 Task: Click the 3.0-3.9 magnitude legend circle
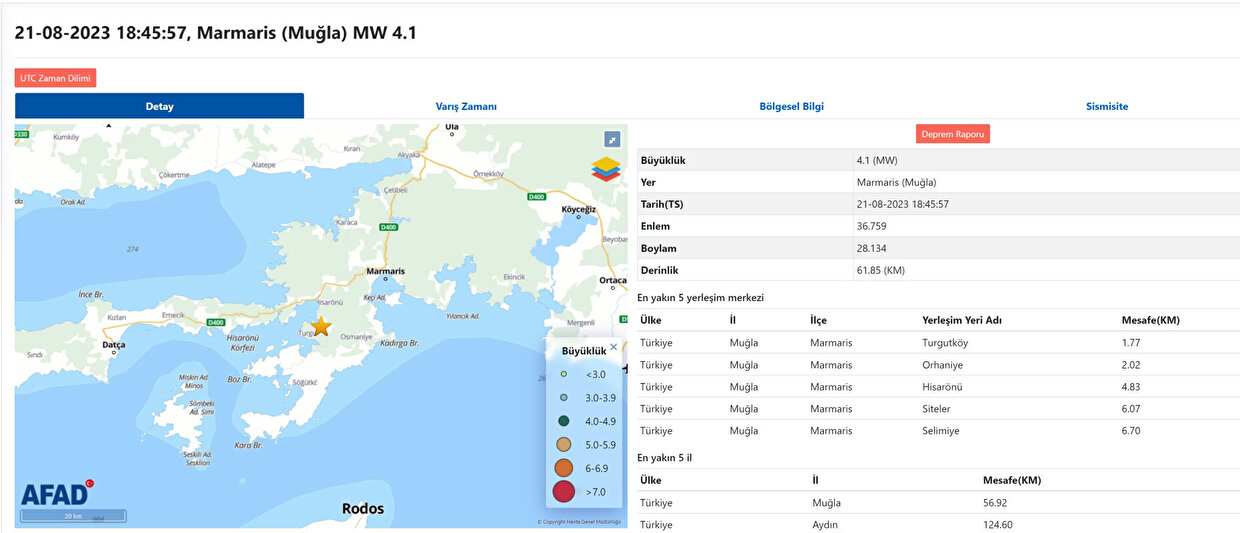(x=564, y=397)
